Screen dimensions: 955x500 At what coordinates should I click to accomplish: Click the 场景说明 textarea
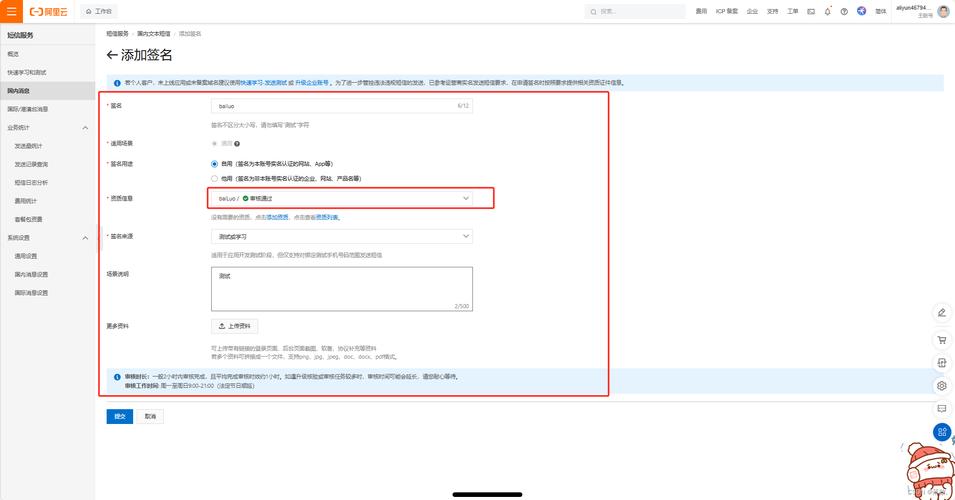342,289
